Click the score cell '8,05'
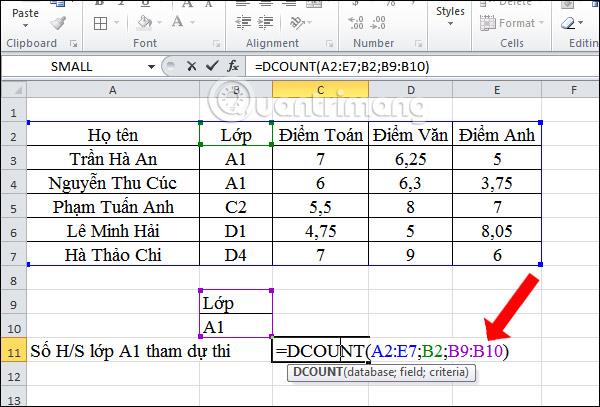 pyautogui.click(x=497, y=231)
